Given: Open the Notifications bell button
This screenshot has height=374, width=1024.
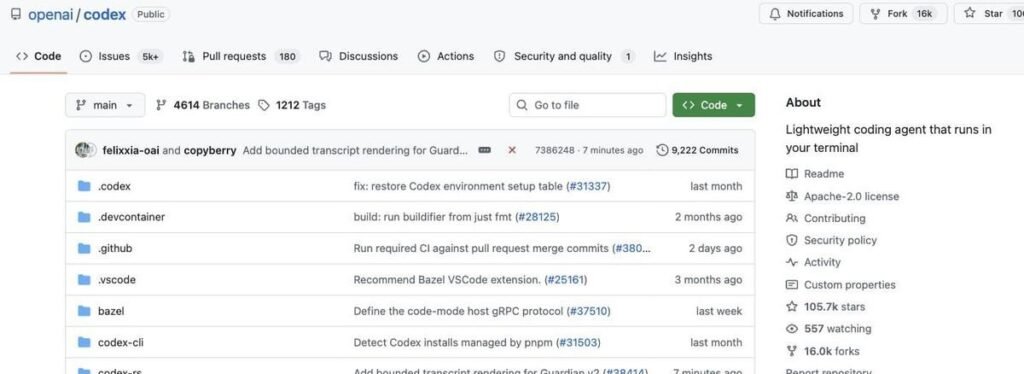Looking at the screenshot, I should (806, 14).
